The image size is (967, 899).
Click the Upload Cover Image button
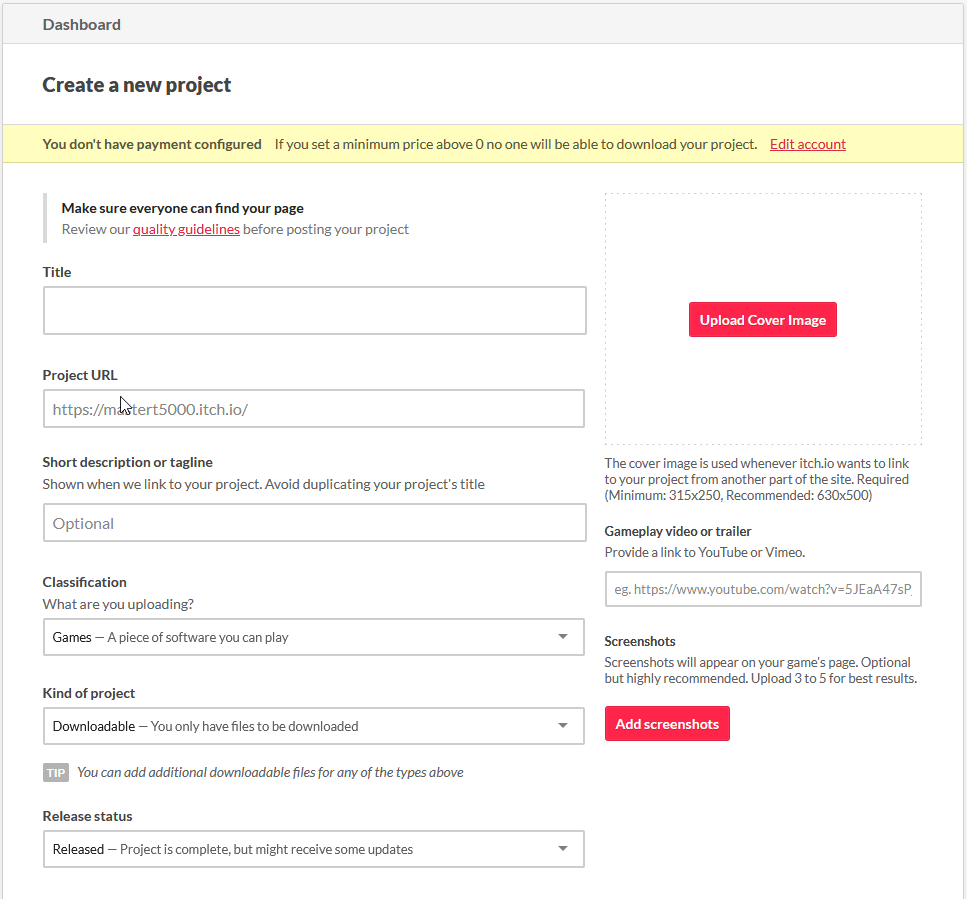point(762,319)
